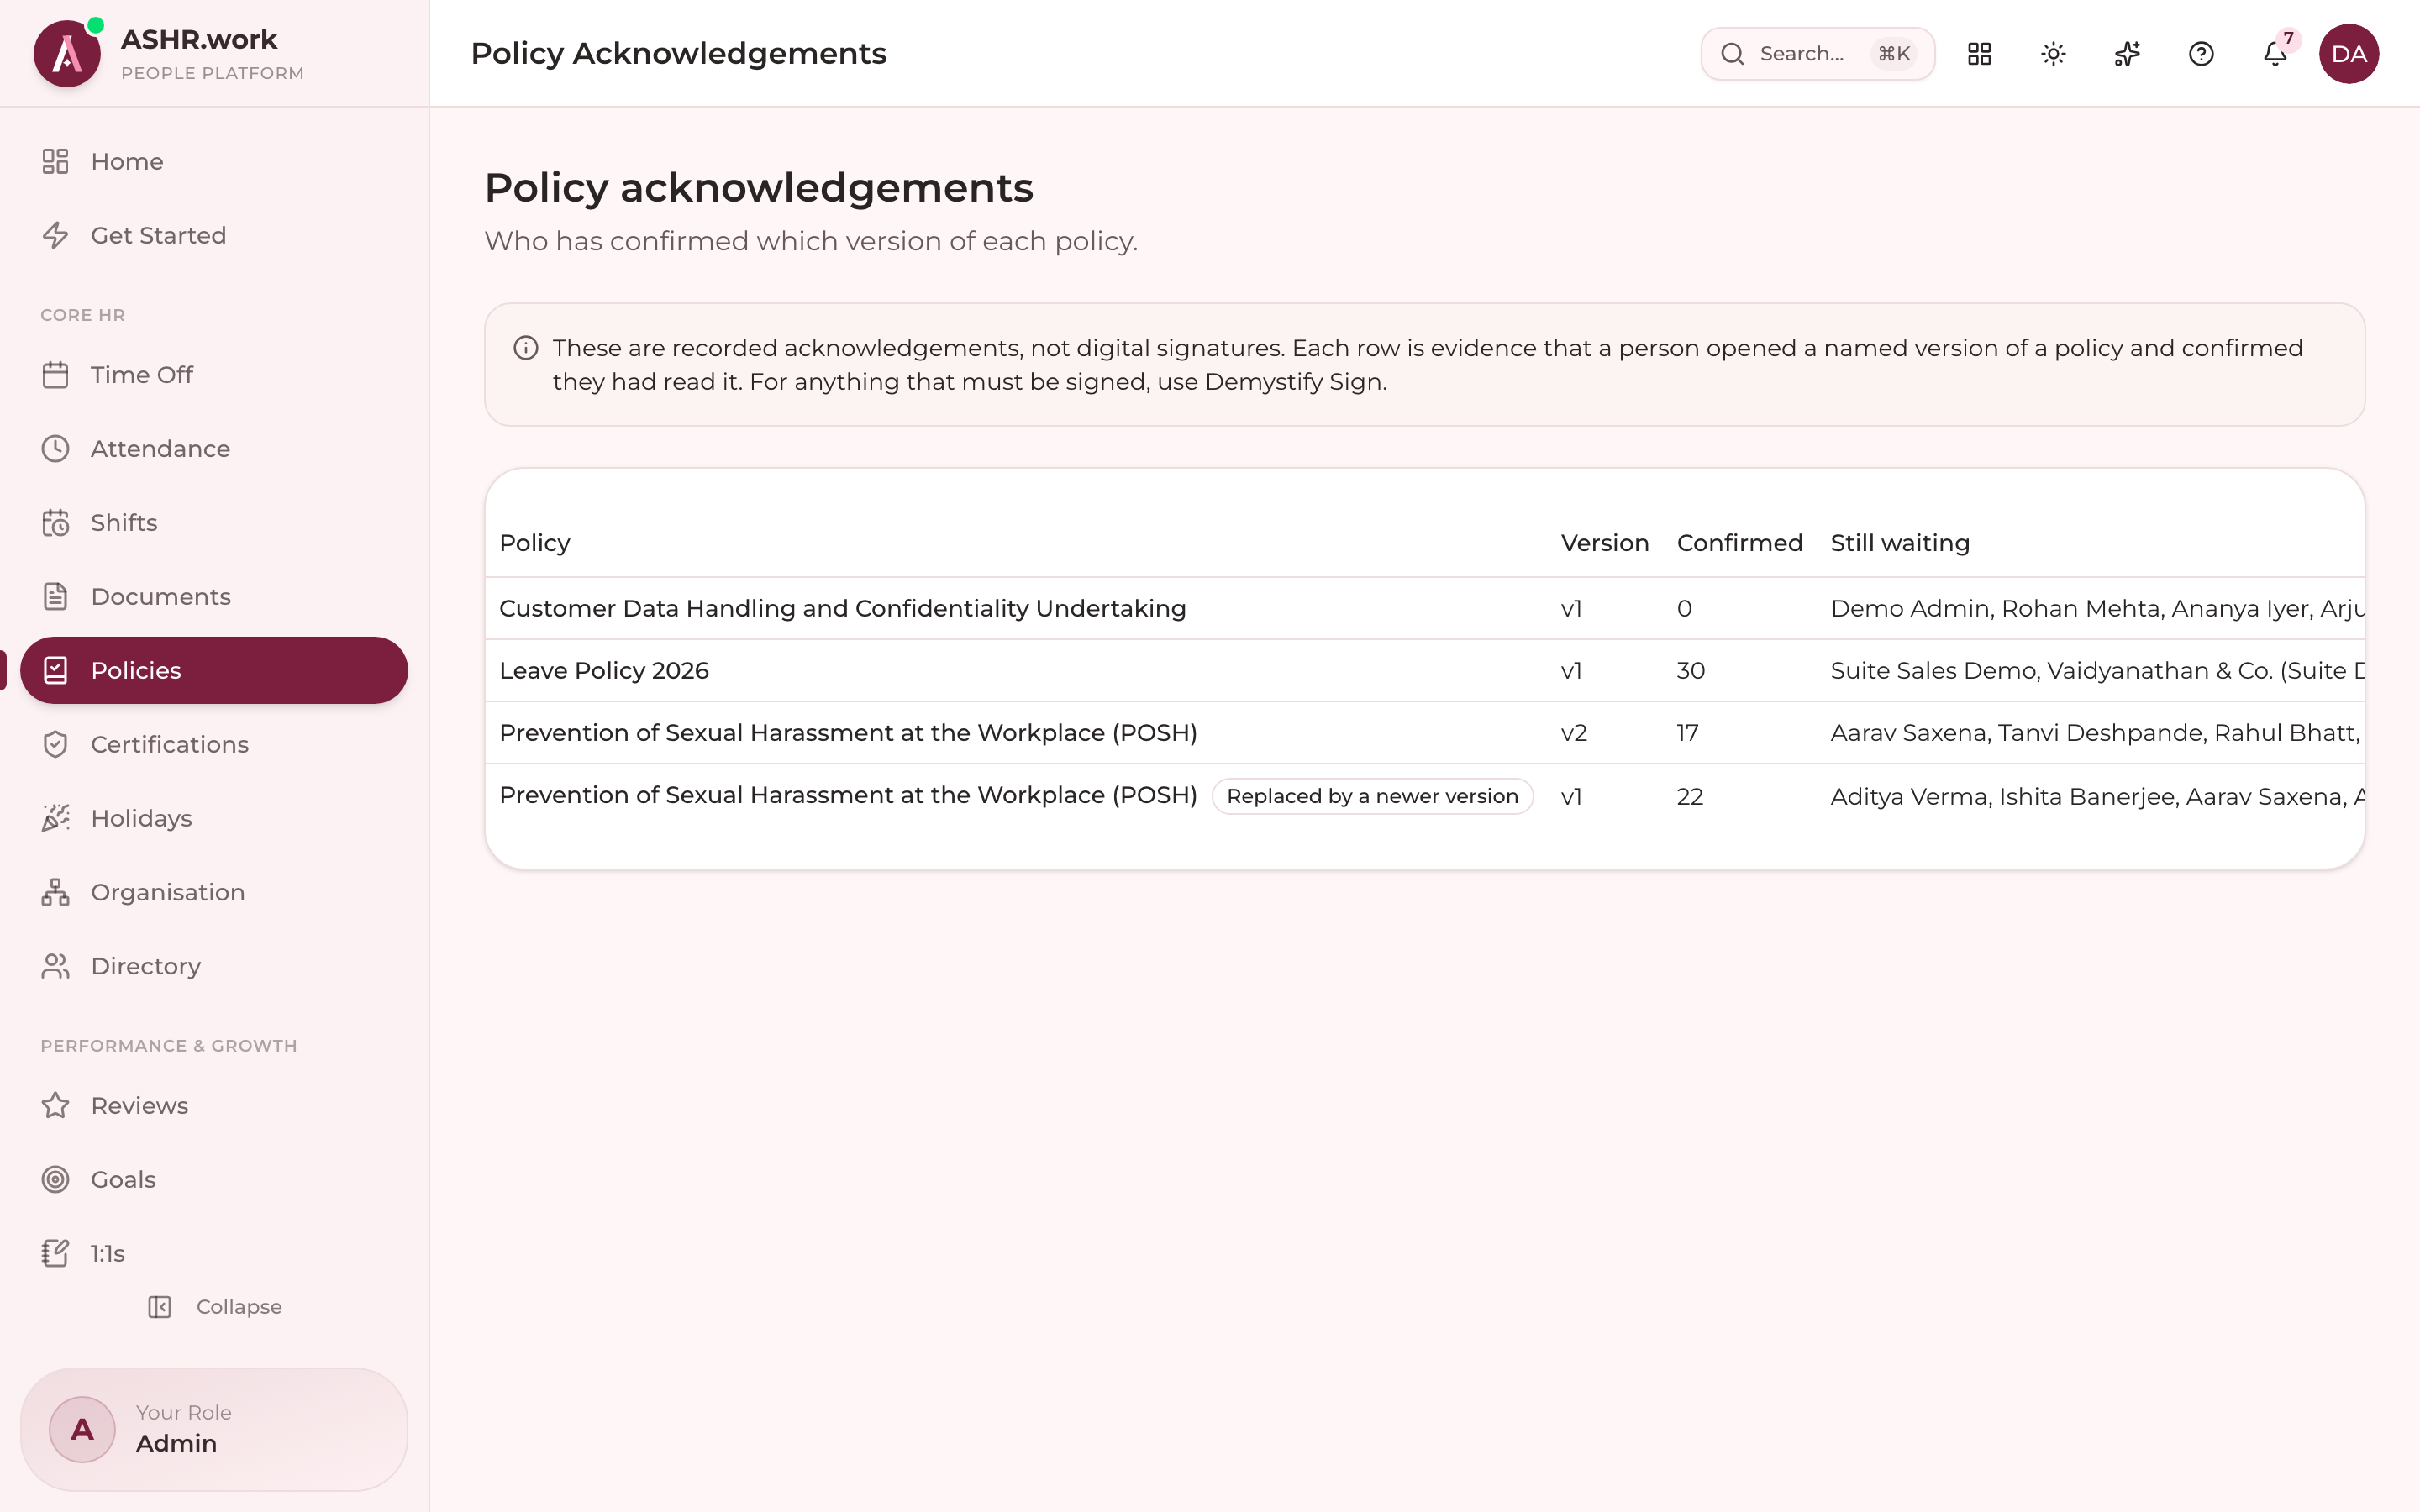Toggle the light/dark theme sun icon
2420x1512 pixels.
pos(2053,54)
